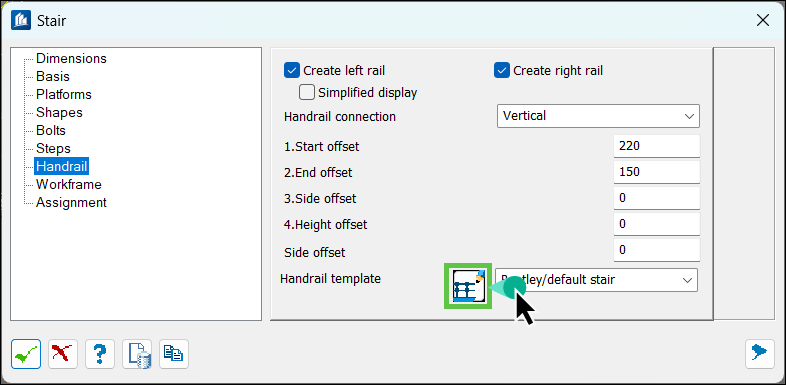
Task: Click the red X cancel icon
Action: [63, 354]
